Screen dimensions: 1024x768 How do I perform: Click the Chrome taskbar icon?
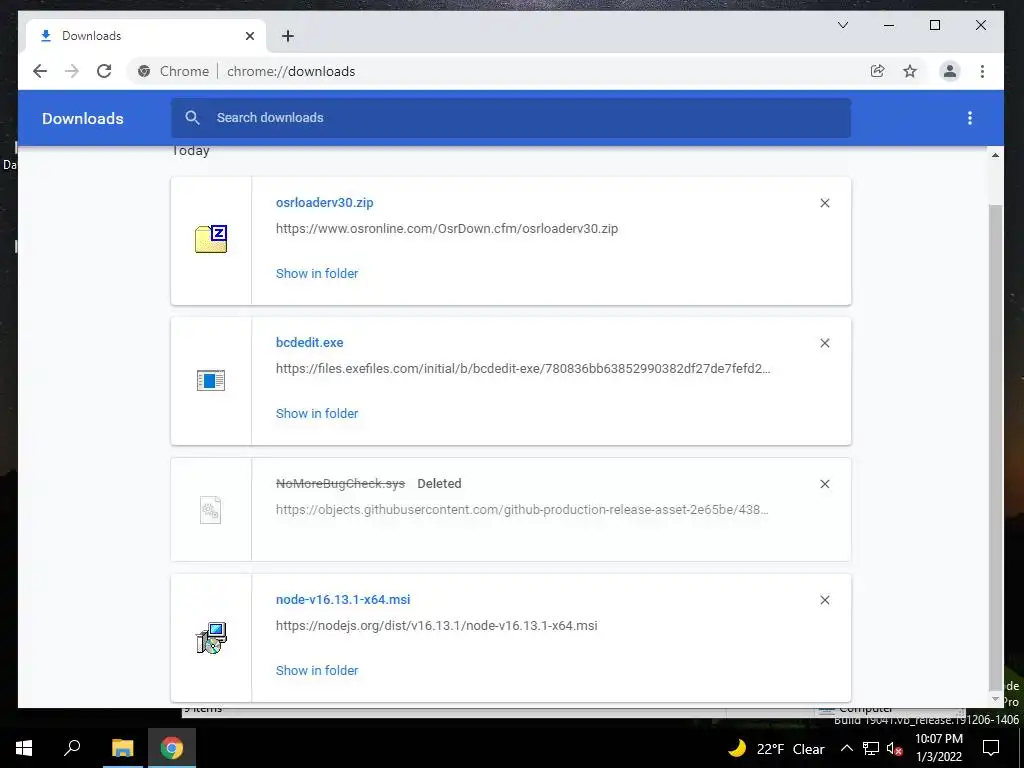172,748
